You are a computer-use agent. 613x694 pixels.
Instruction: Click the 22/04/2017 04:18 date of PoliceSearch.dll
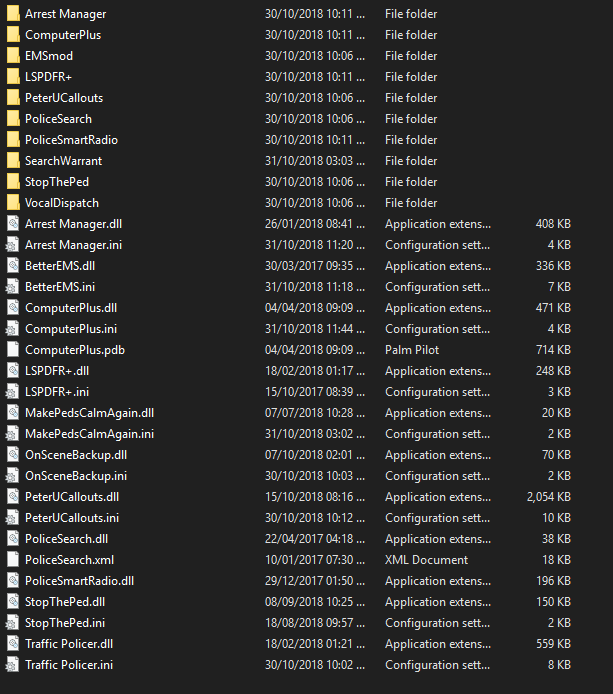(315, 539)
